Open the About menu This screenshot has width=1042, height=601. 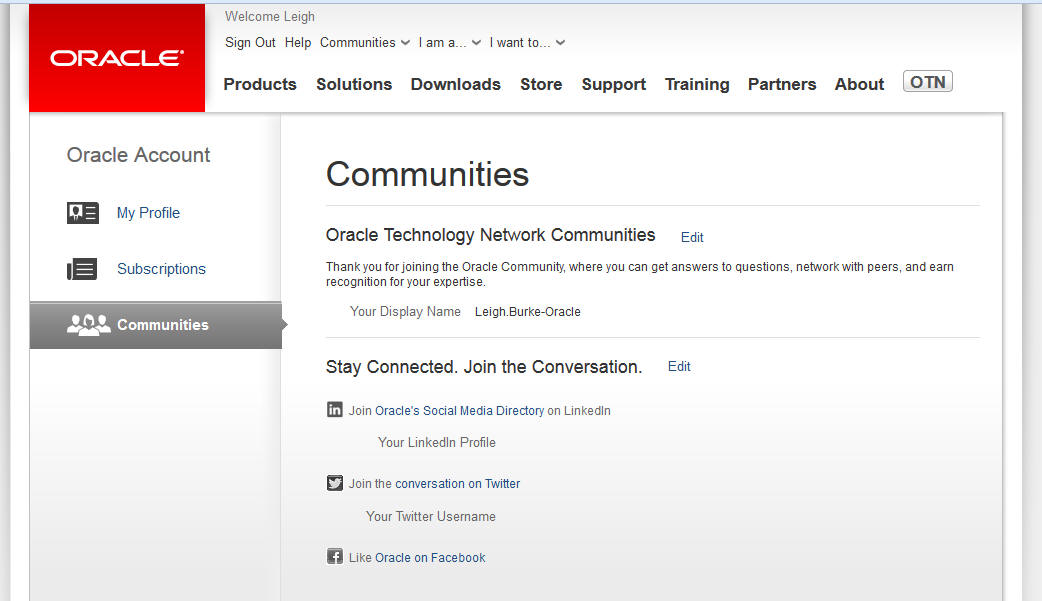[859, 84]
